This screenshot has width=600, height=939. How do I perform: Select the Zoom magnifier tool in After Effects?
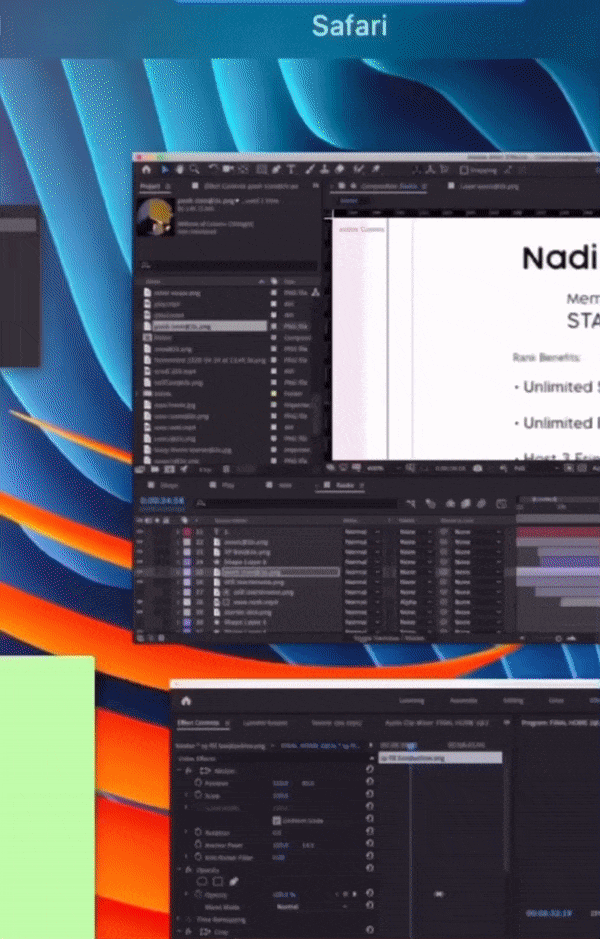[194, 169]
